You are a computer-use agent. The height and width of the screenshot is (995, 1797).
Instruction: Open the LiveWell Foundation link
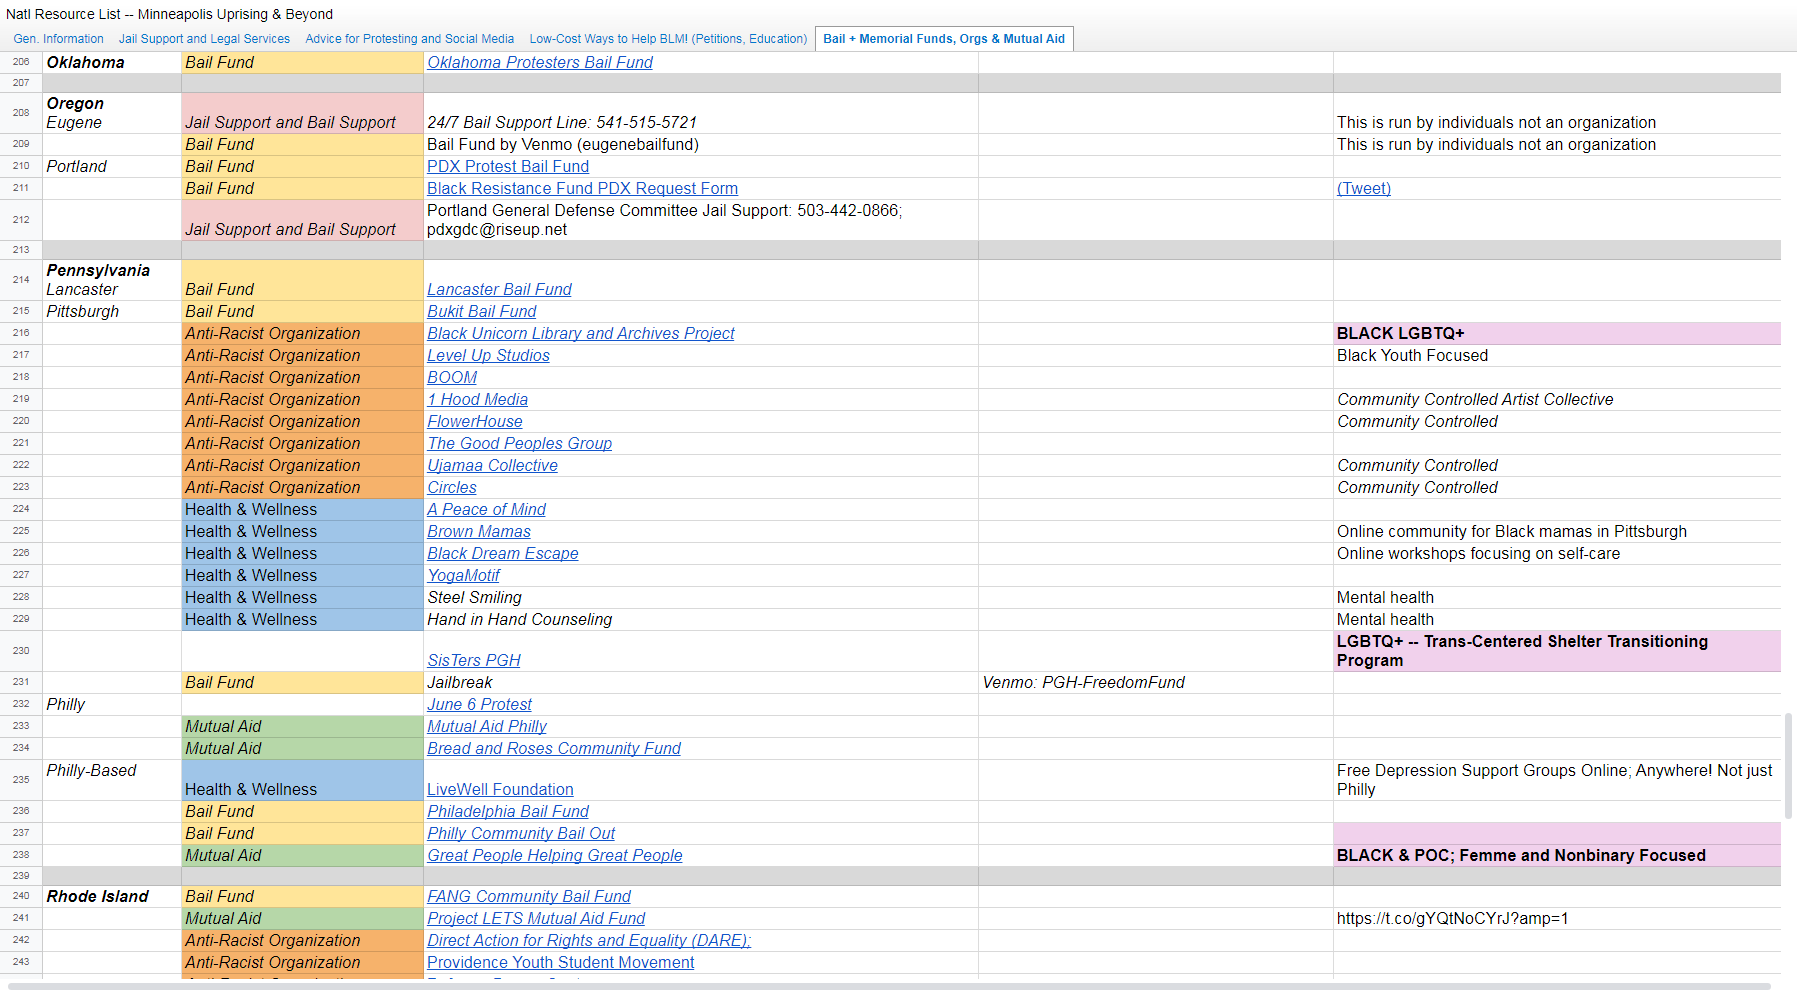500,789
